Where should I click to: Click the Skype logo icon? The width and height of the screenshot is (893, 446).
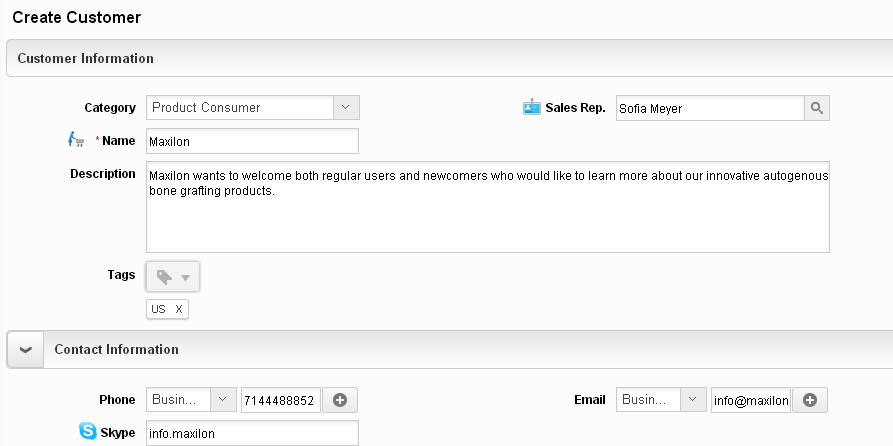88,432
